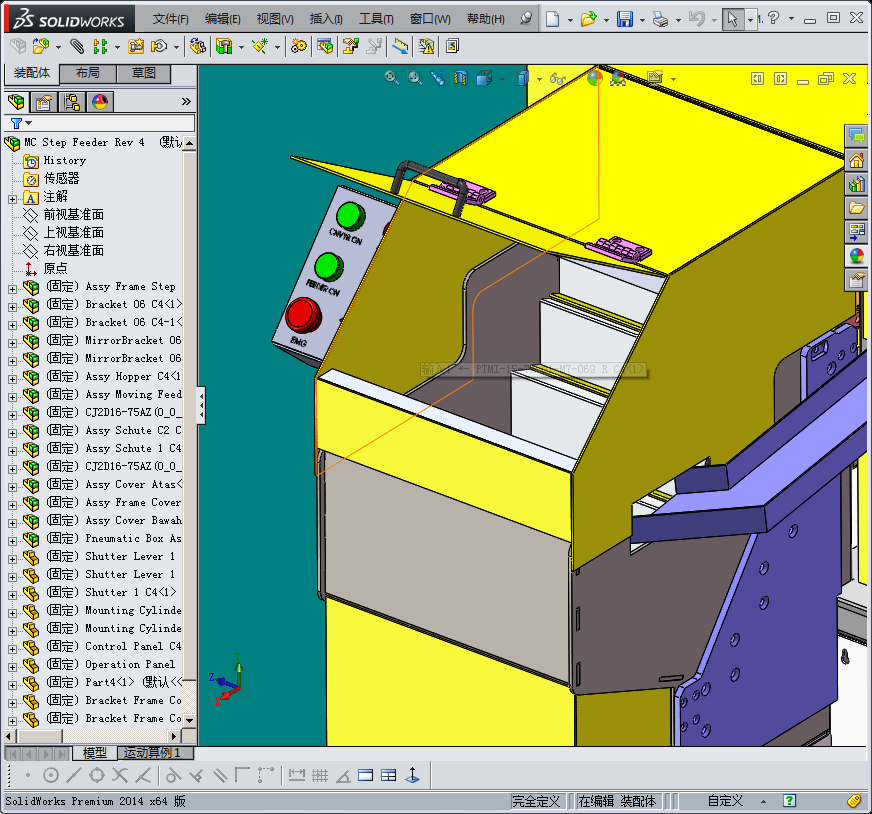Open the 编辑(E) menu

coord(222,19)
